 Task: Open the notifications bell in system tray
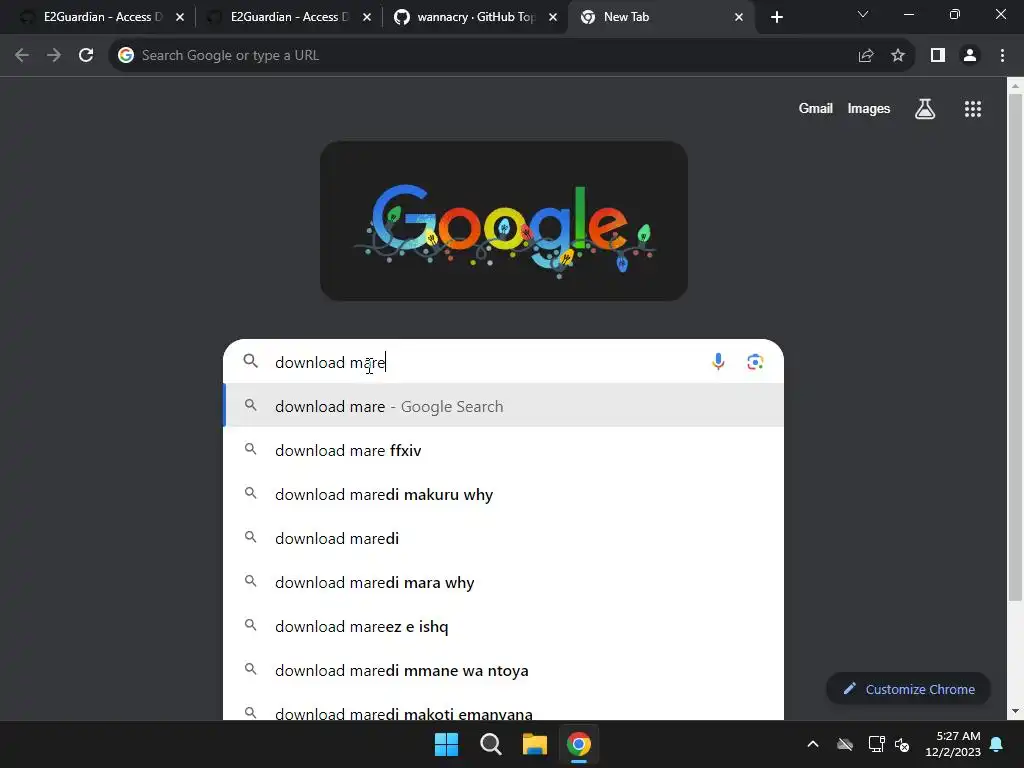[x=997, y=744]
